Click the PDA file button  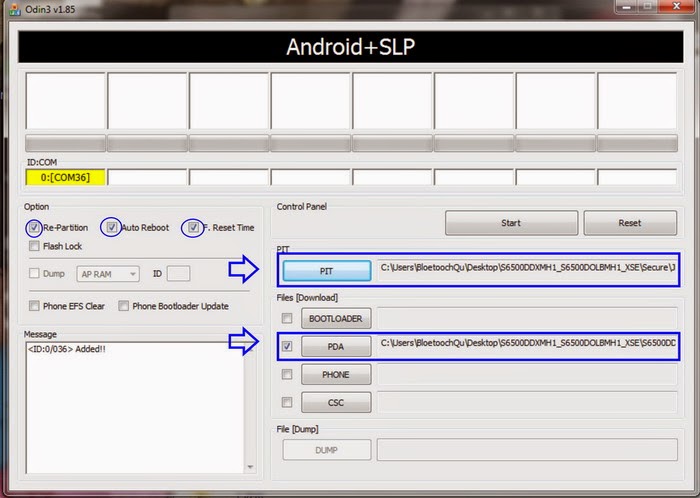pos(336,347)
